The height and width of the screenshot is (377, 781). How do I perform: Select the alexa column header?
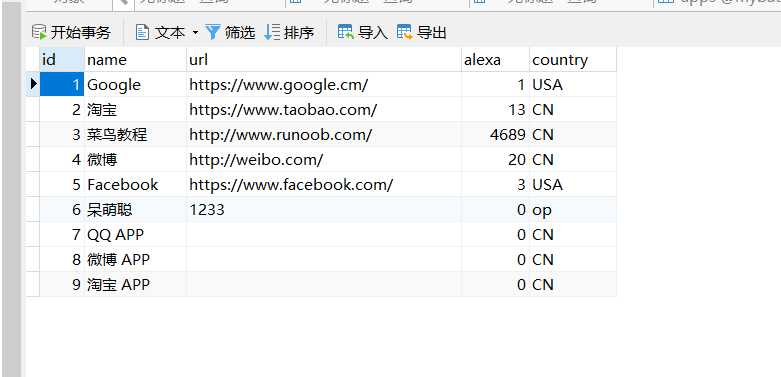click(495, 60)
